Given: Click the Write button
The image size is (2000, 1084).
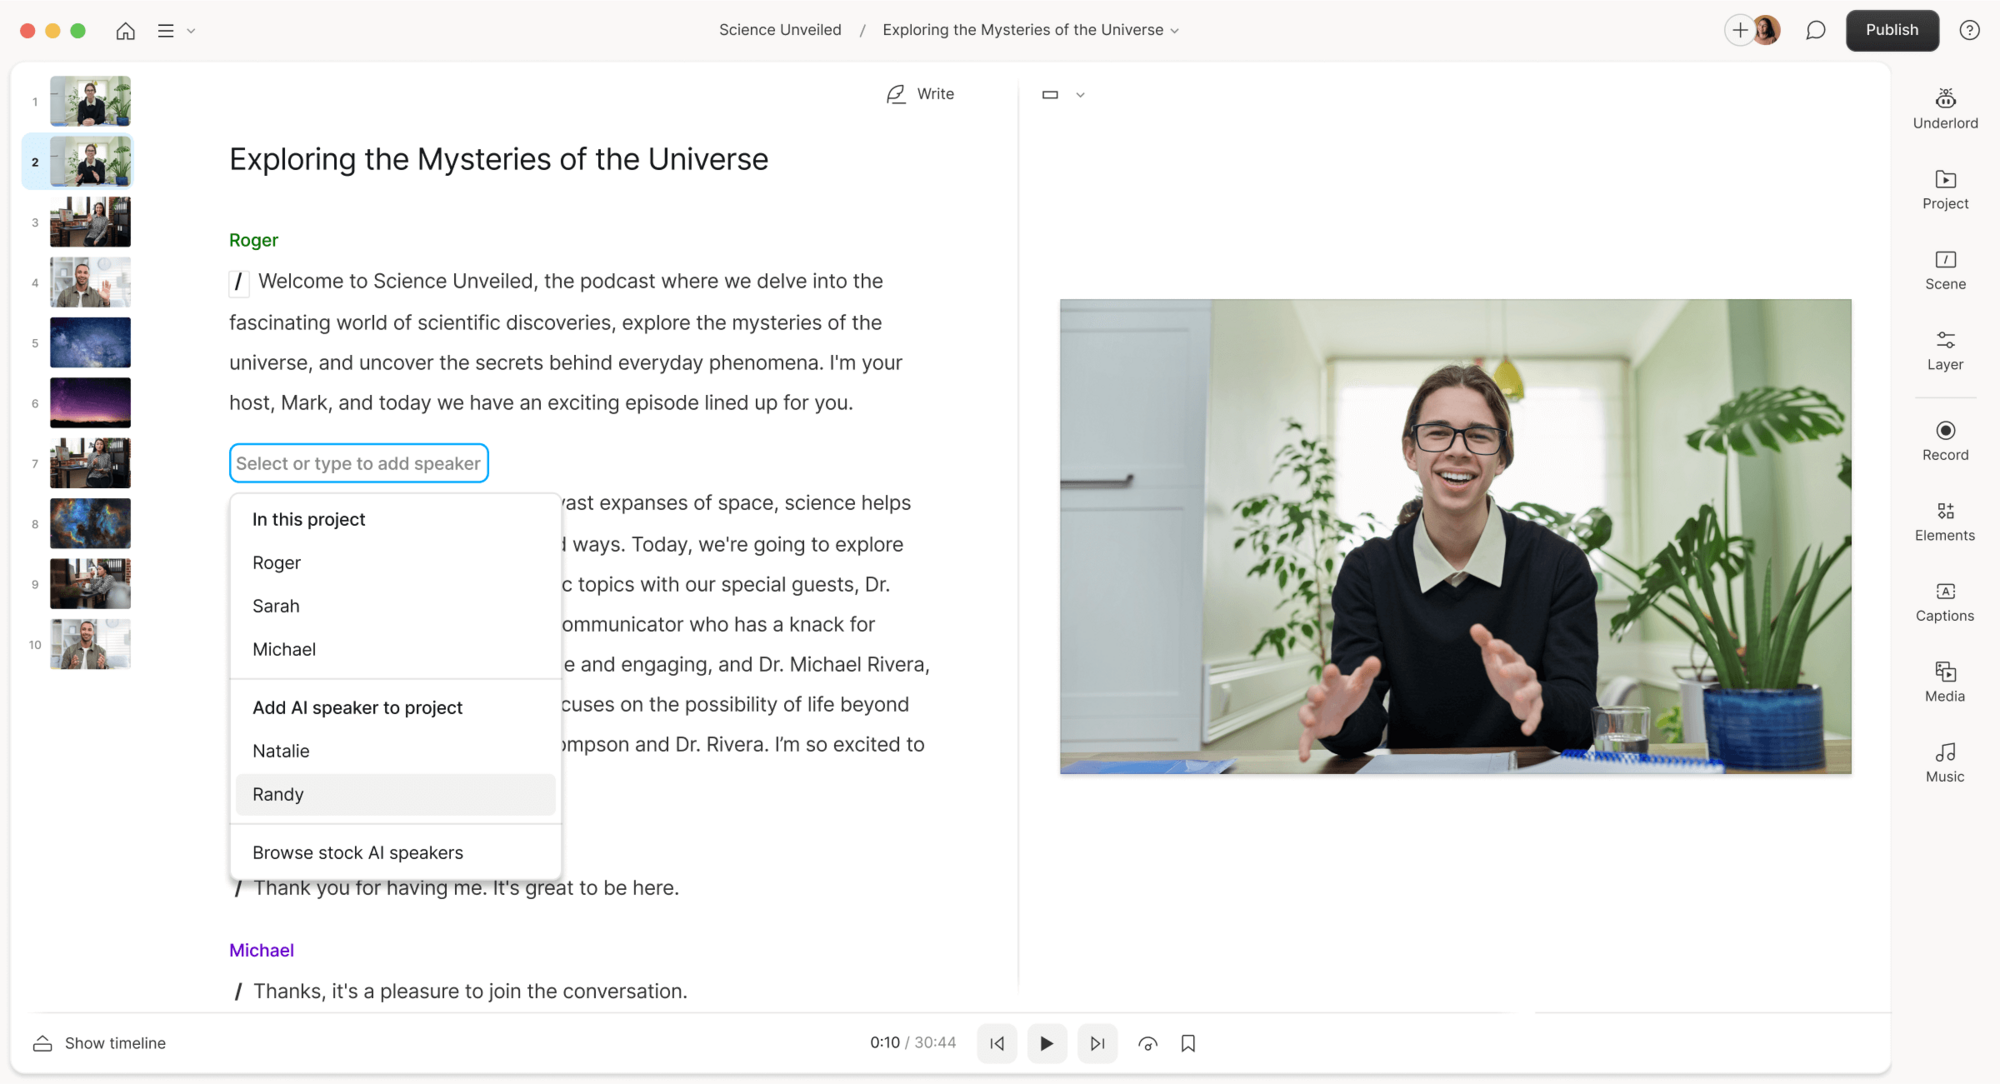Looking at the screenshot, I should [x=920, y=93].
